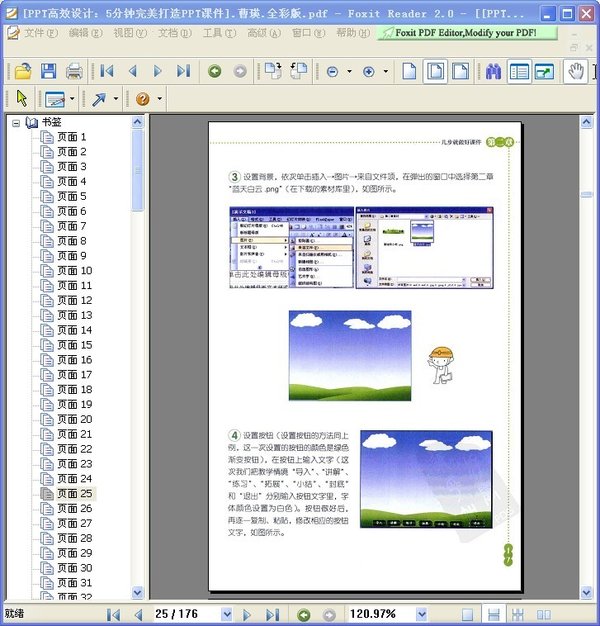Click bookmarks panel scroll up arrow
Viewport: 600px width, 626px height.
click(x=137, y=122)
